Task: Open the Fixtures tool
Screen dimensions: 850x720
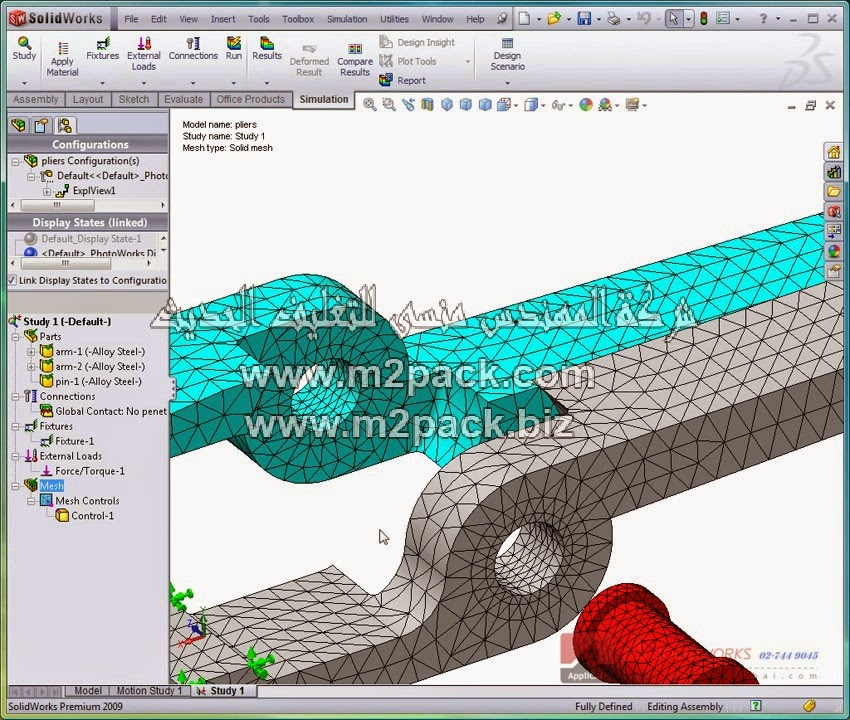Action: [102, 48]
